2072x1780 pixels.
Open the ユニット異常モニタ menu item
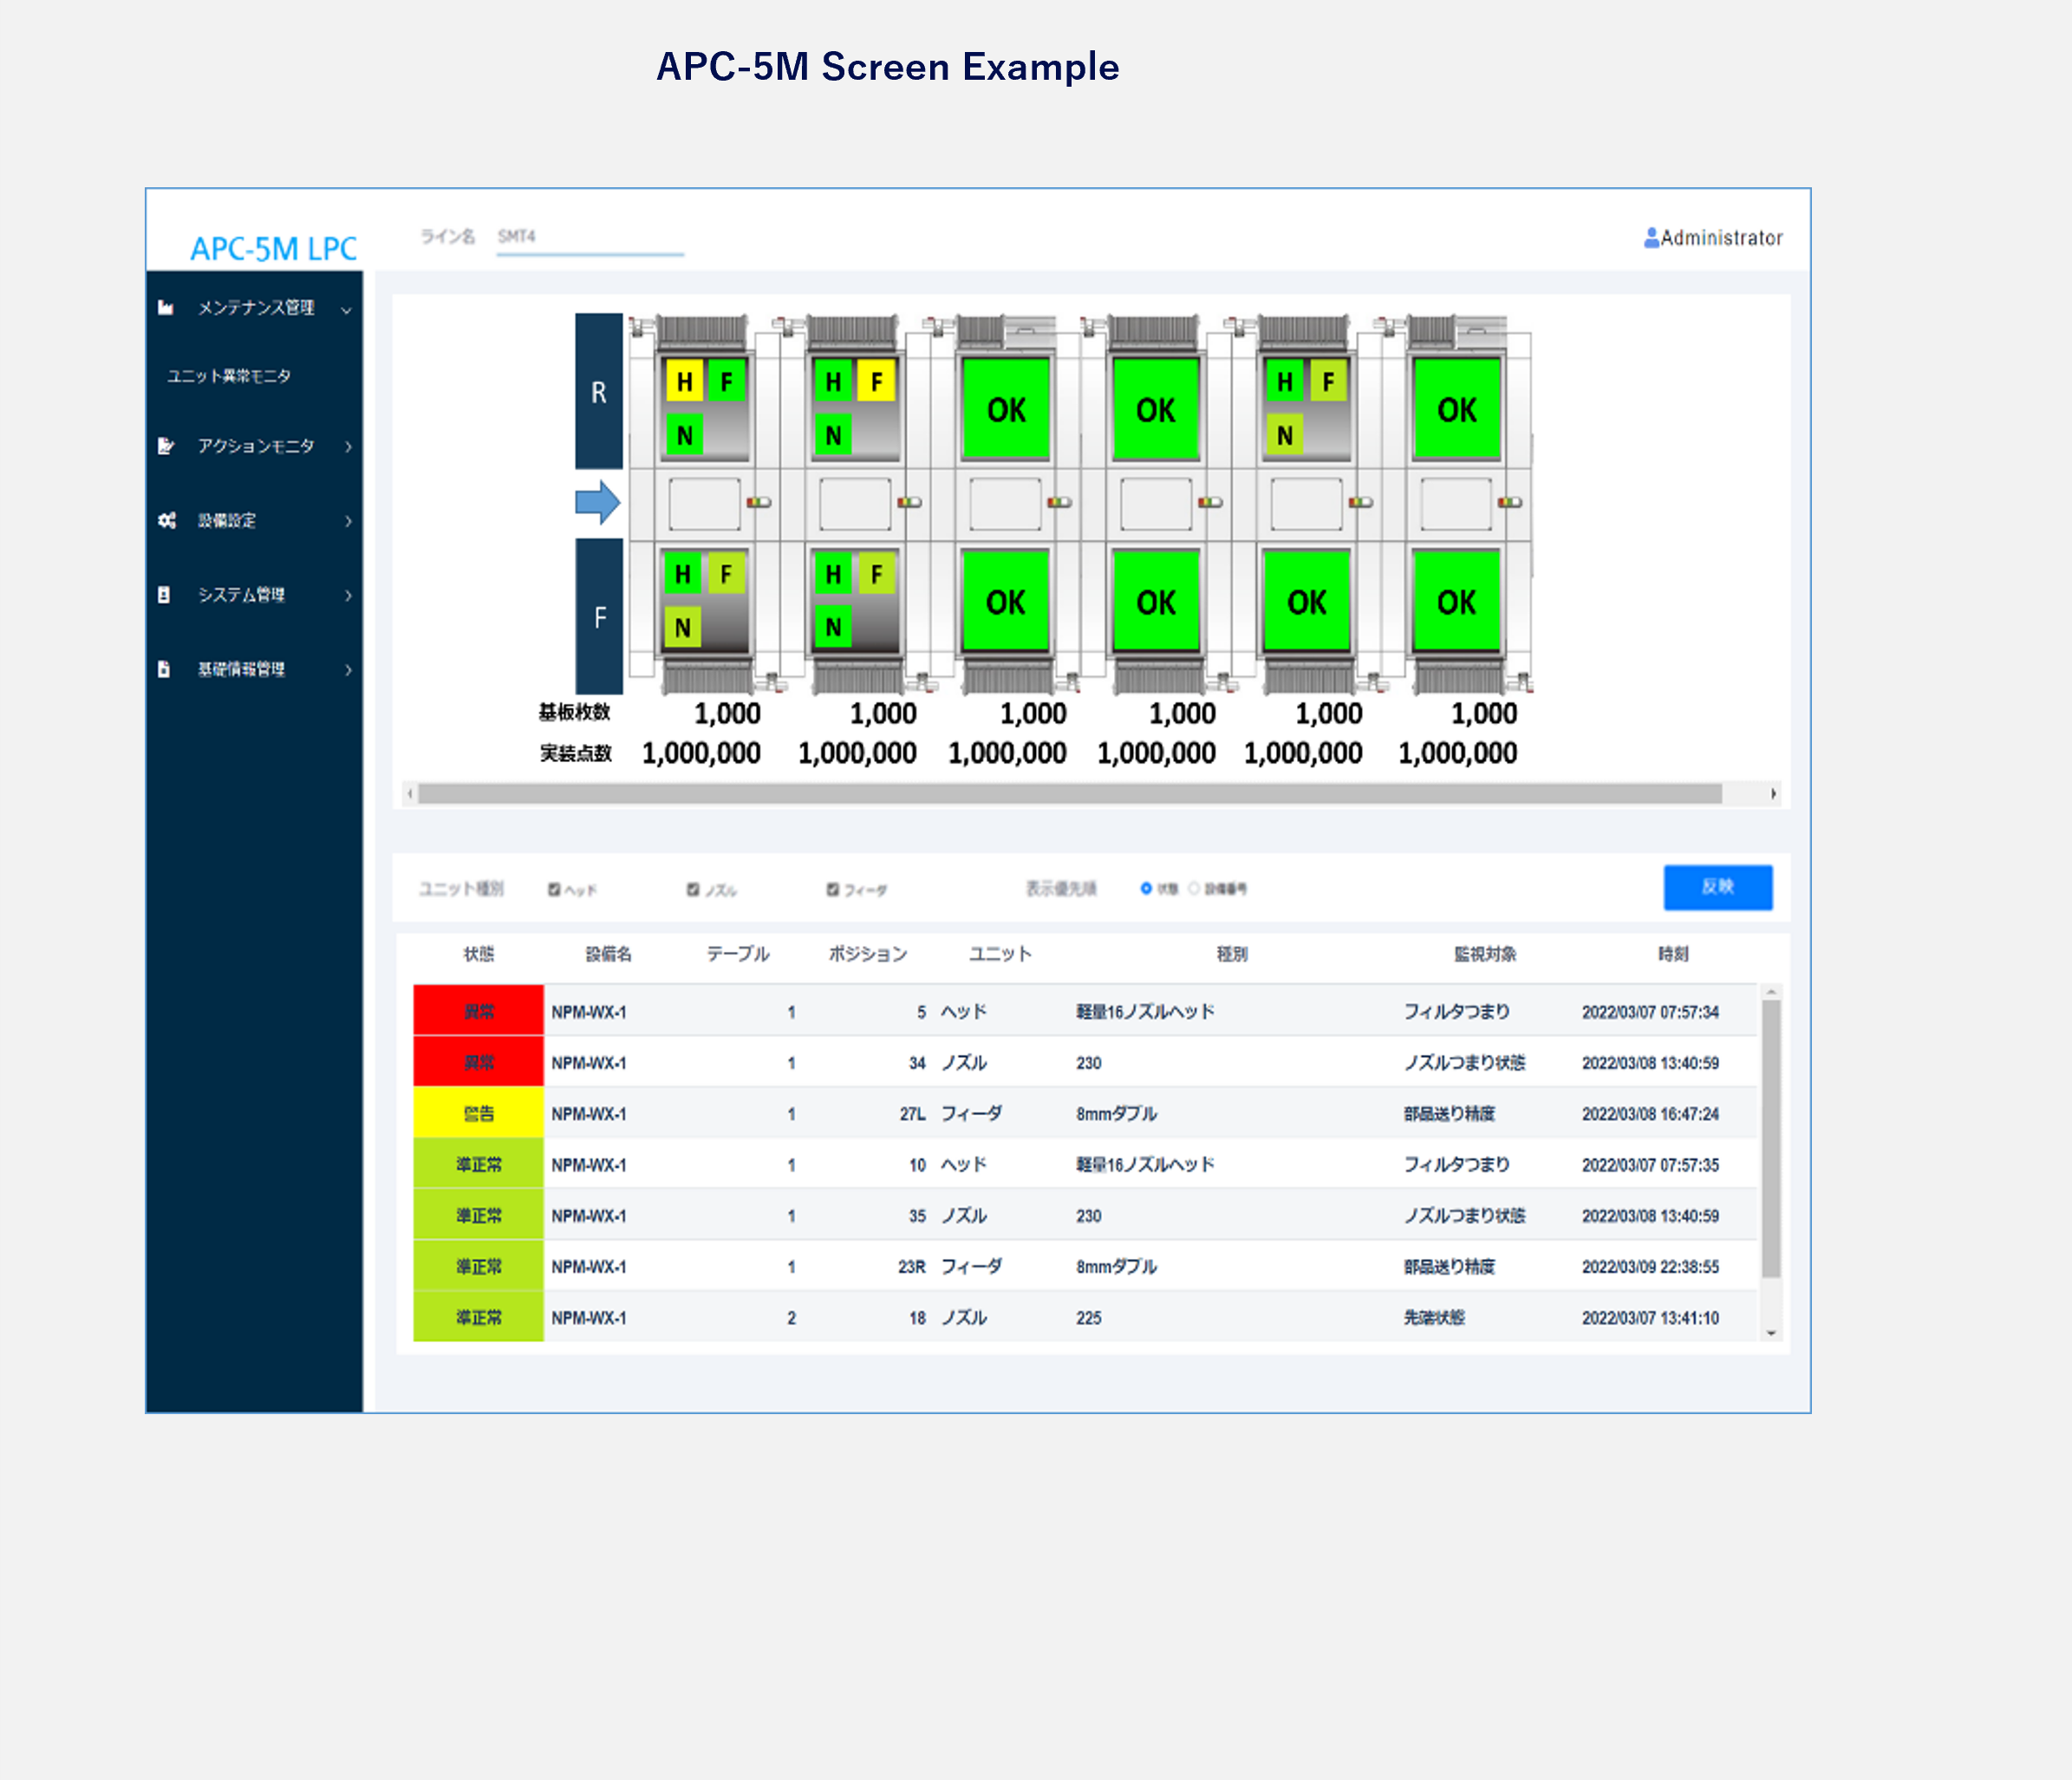[x=229, y=376]
